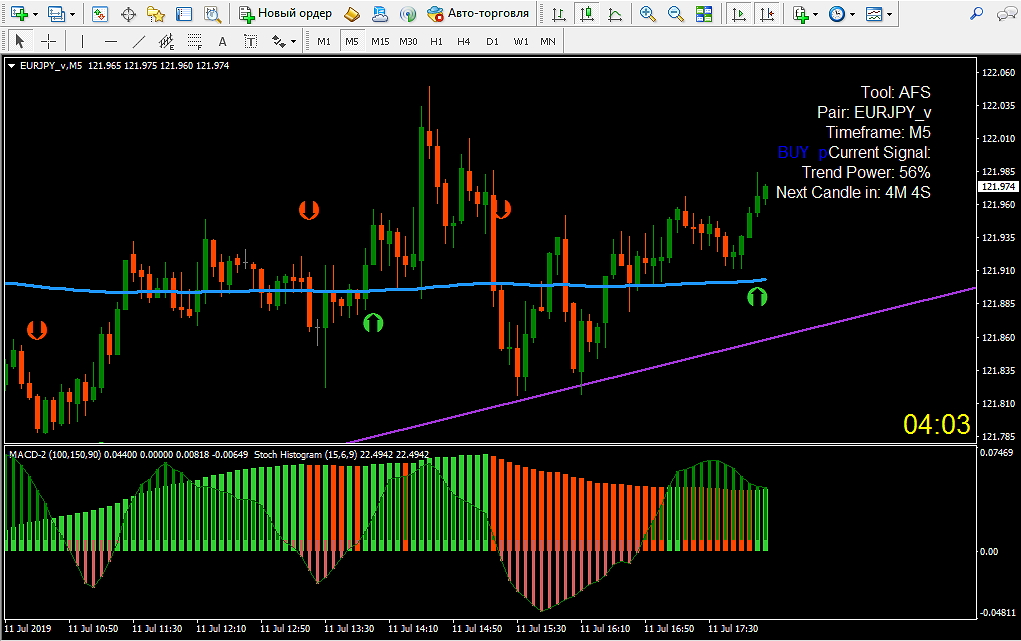Image resolution: width=1021 pixels, height=641 pixels.
Task: Select the trendline drawing tool
Action: (139, 42)
